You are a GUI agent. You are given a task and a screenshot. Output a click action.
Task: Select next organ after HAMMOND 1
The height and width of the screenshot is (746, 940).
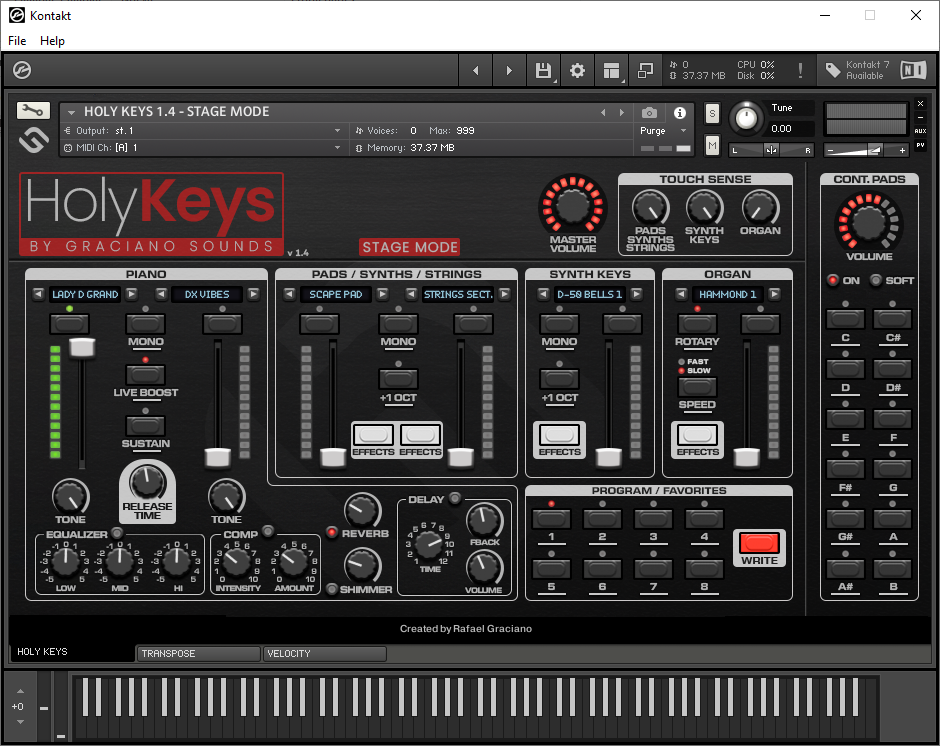[x=775, y=294]
